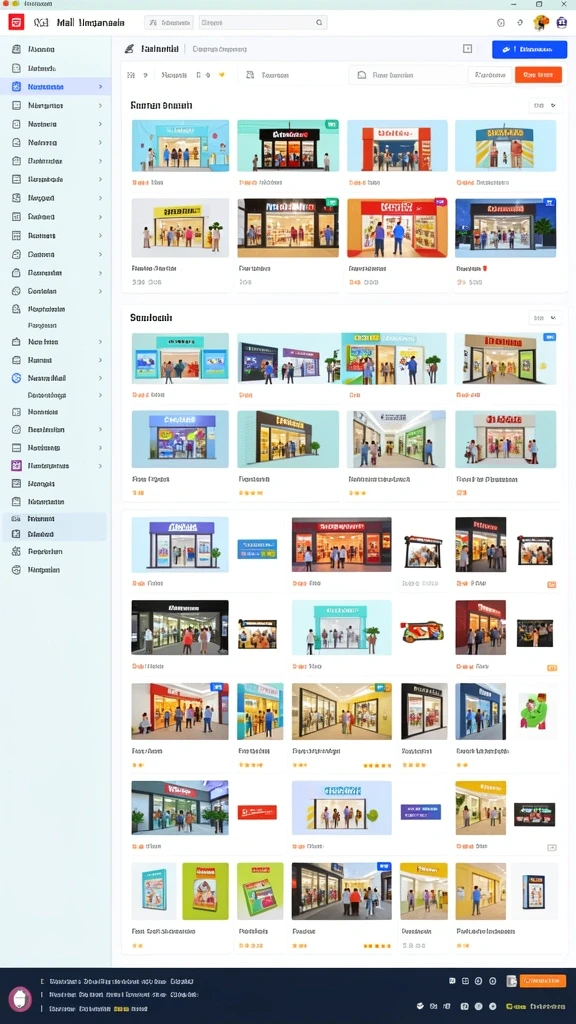Click into the header search input field
Viewport: 576px width, 1024px height.
pos(263,22)
